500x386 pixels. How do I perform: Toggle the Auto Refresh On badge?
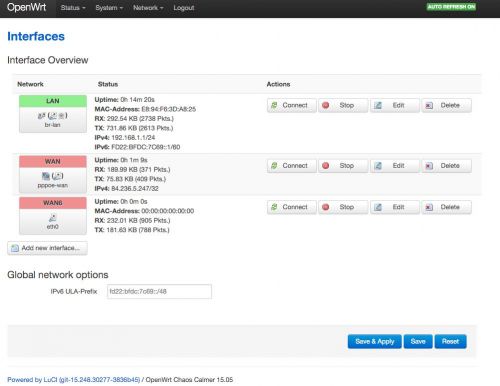click(x=451, y=7)
